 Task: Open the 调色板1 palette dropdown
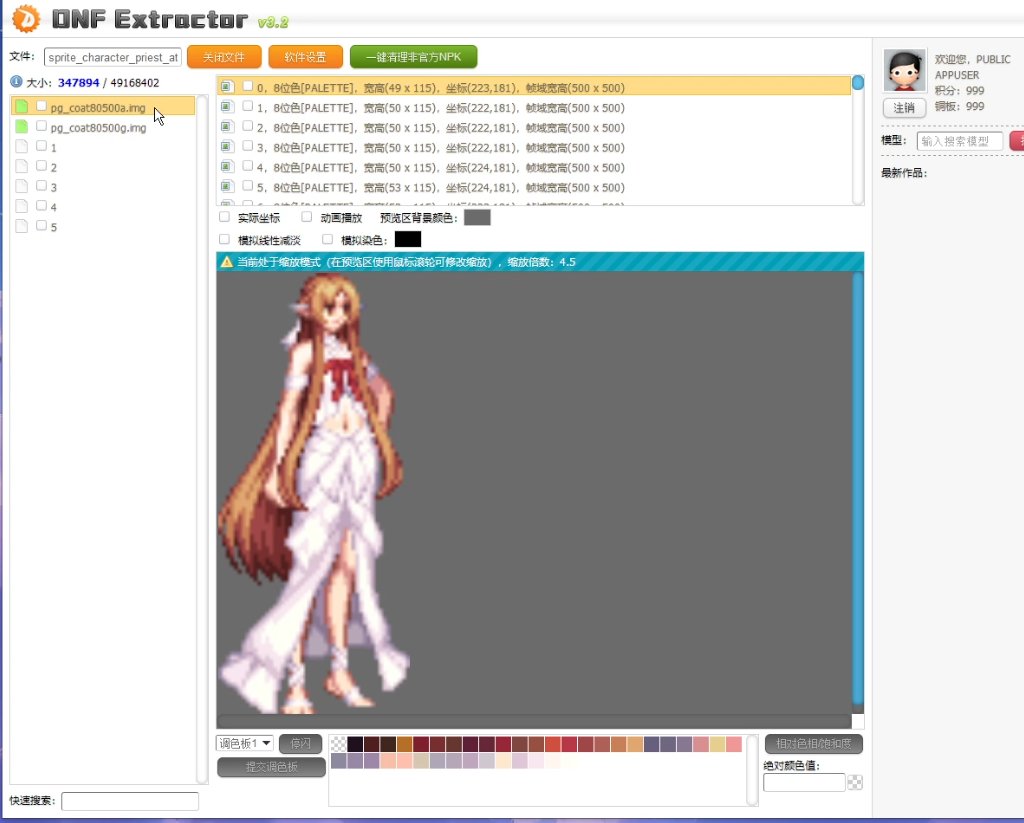(x=244, y=743)
